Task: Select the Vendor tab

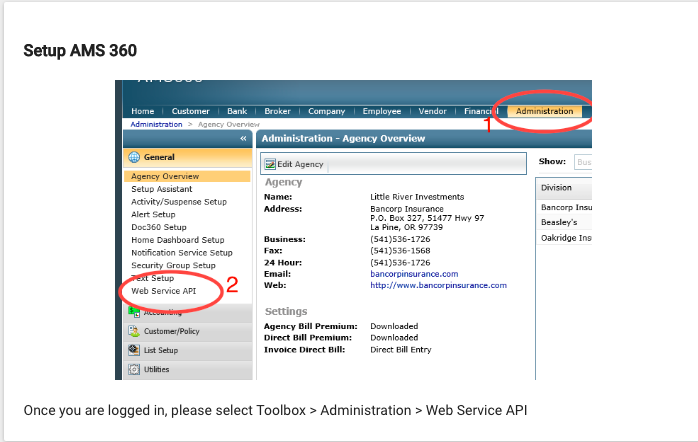Action: 432,111
